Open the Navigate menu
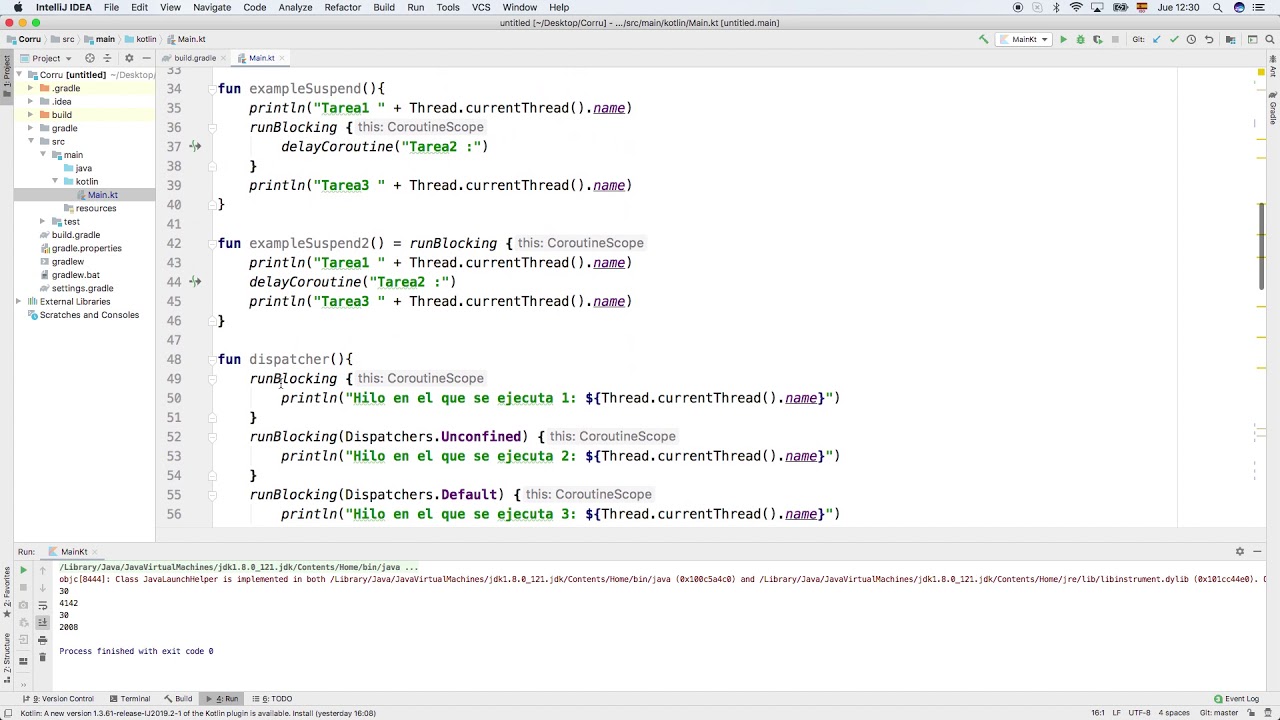Screen dimensions: 1280x720 [x=212, y=7]
